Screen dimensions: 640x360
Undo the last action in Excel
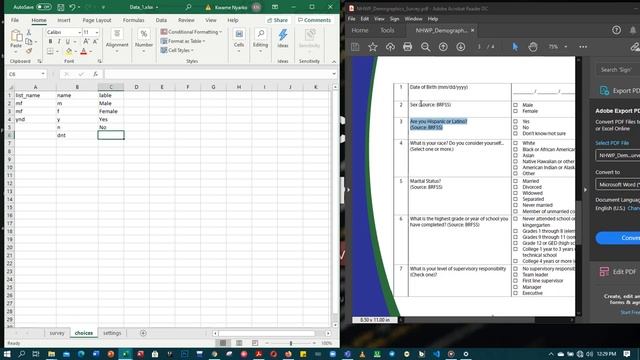(x=72, y=7)
